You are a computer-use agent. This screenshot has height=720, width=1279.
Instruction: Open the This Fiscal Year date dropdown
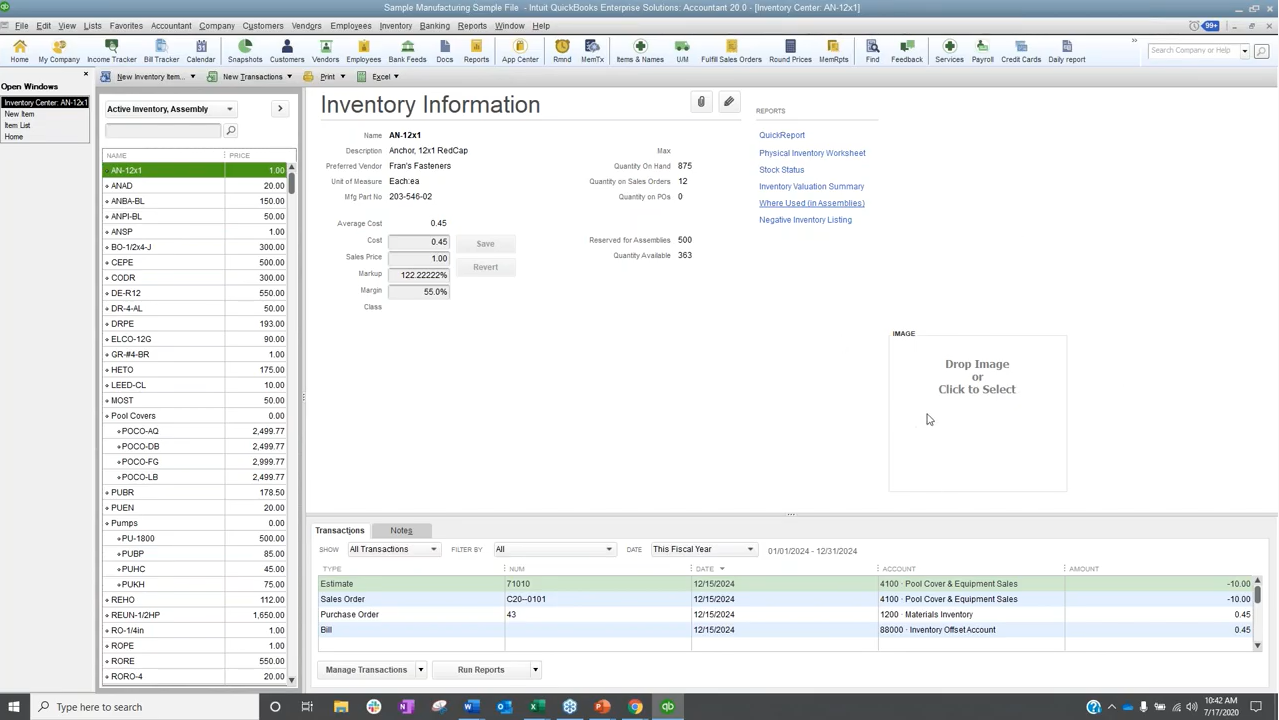coord(749,550)
